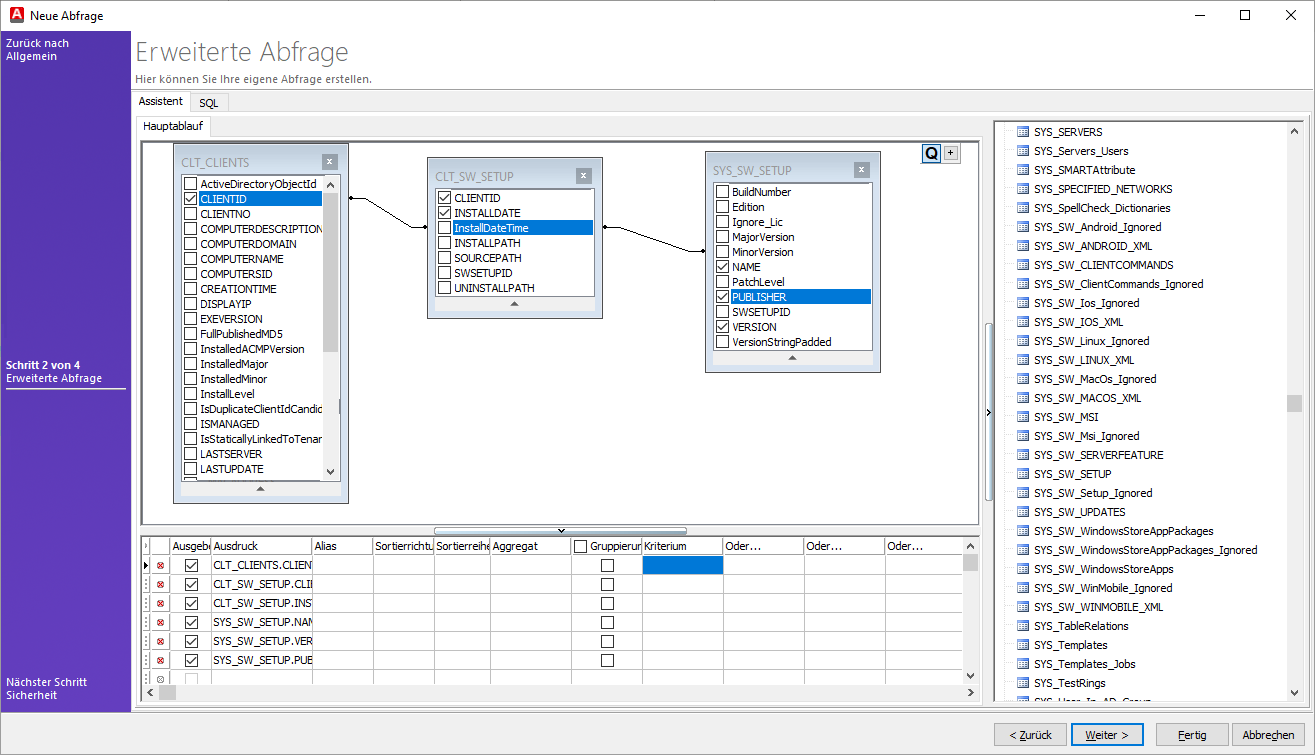Viewport: 1315px width, 755px height.
Task: Toggle the Gruppierung header checkbox
Action: coord(581,547)
